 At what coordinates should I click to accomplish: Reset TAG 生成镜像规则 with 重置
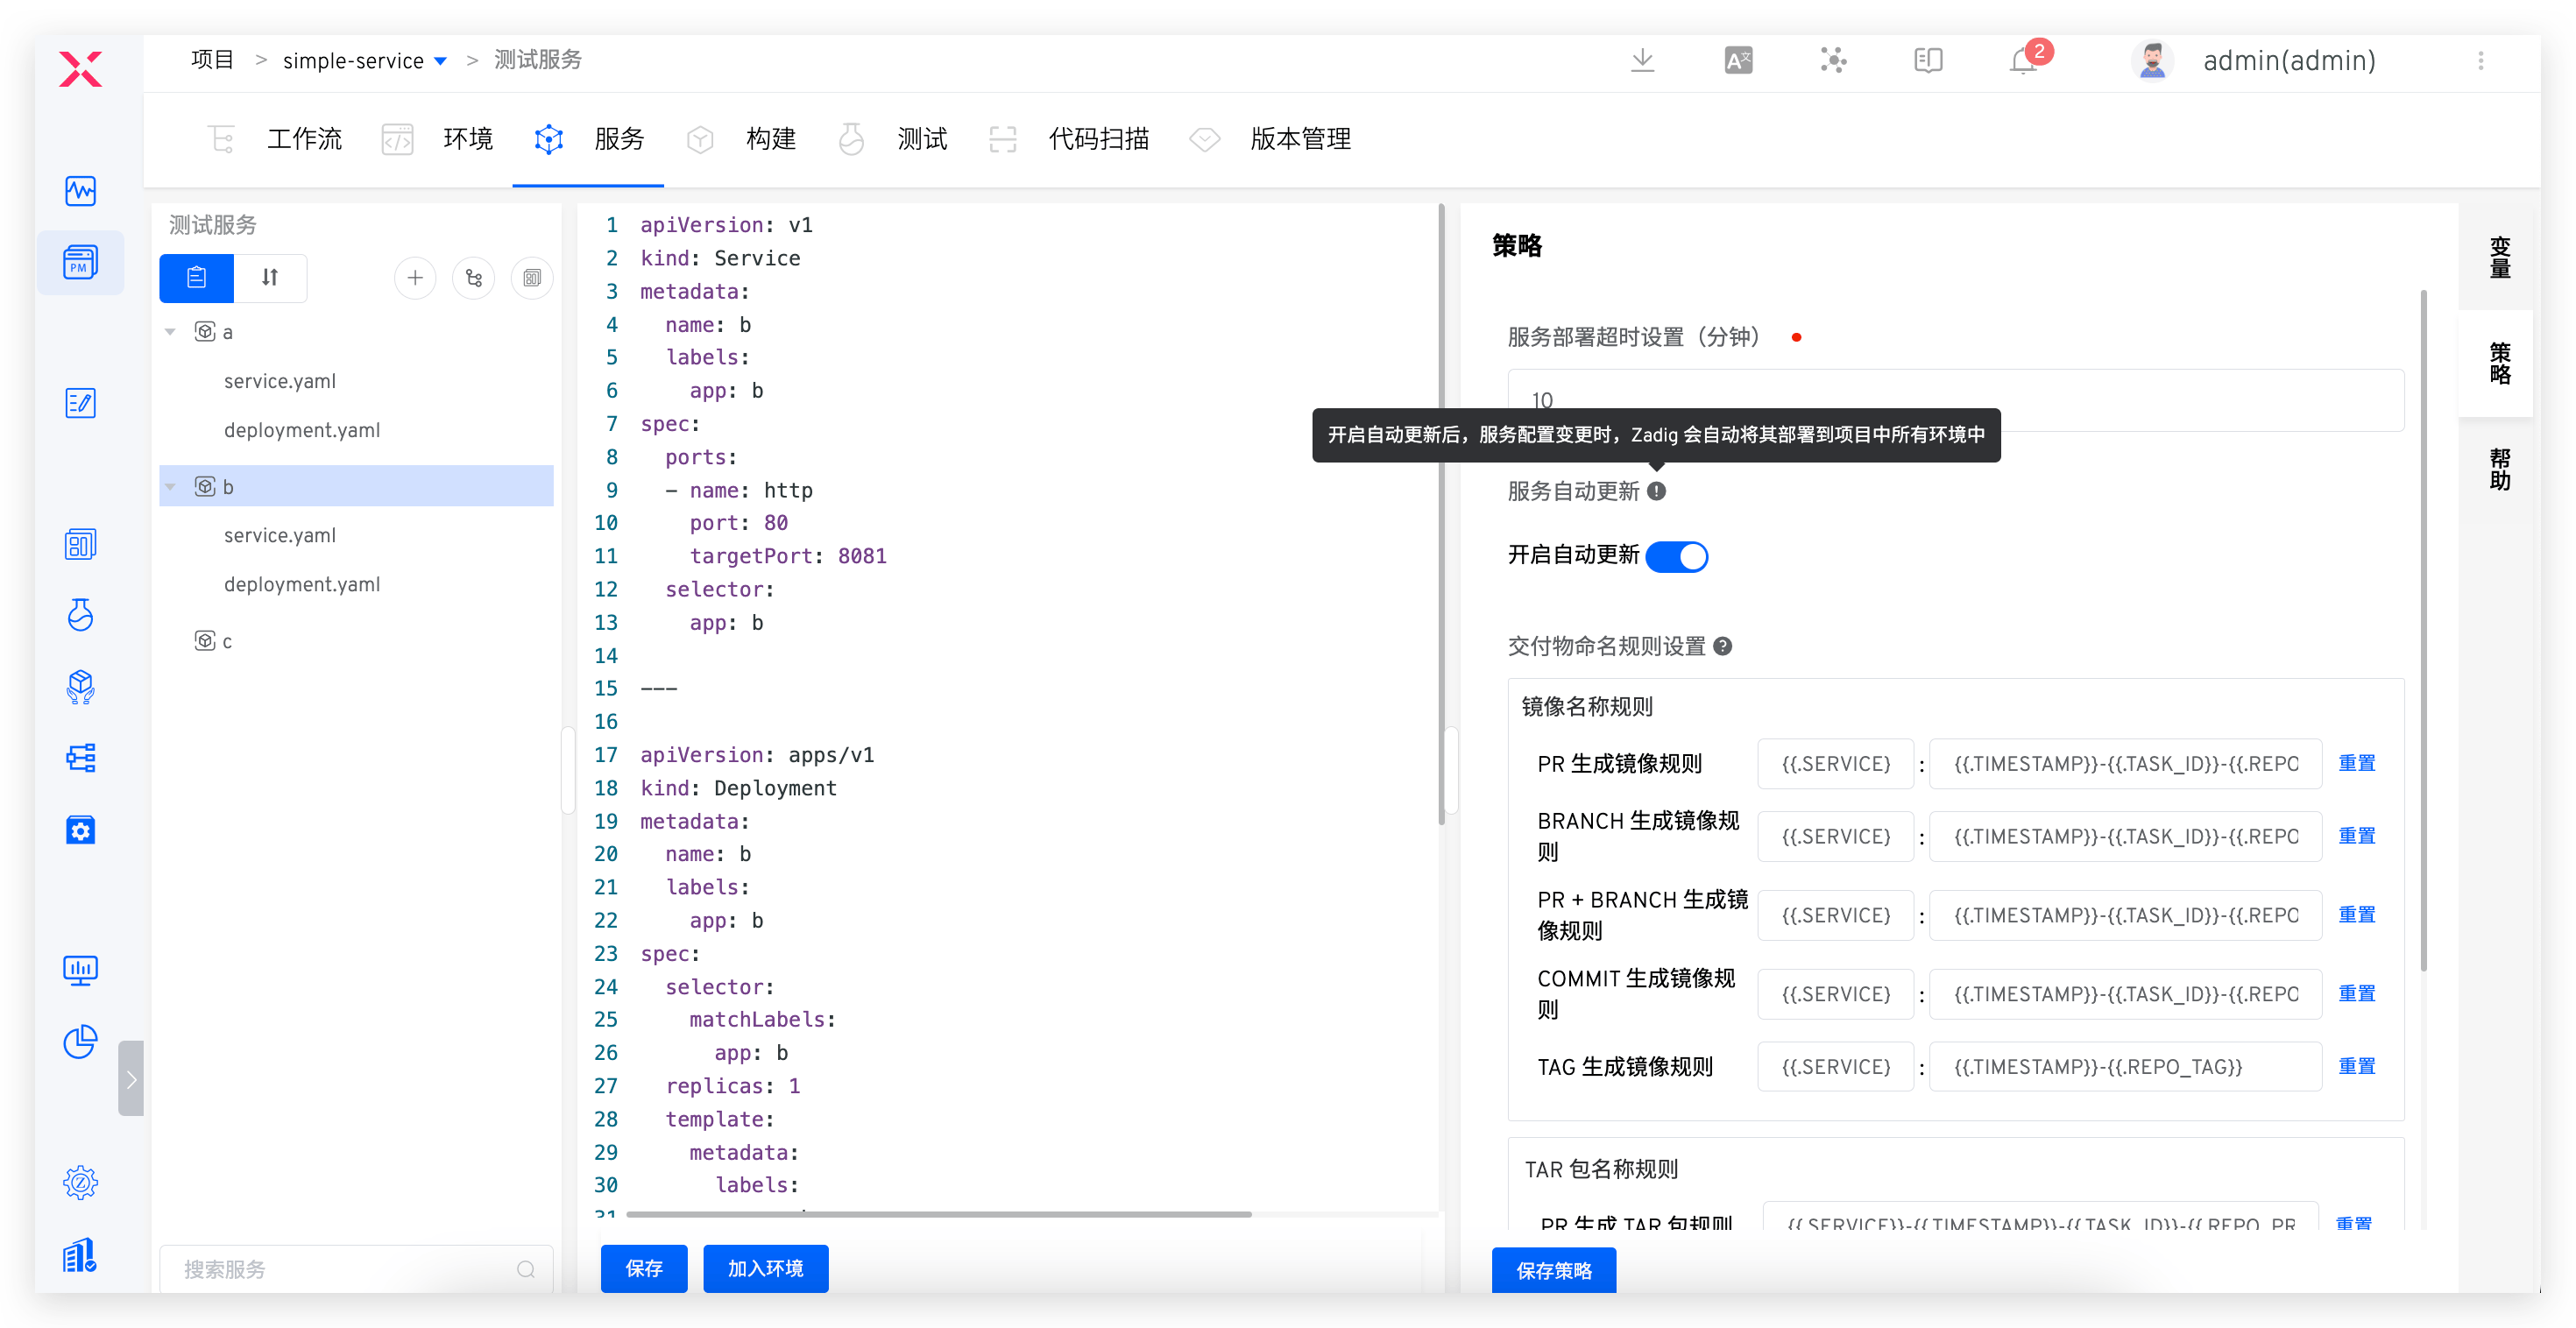tap(2356, 1066)
